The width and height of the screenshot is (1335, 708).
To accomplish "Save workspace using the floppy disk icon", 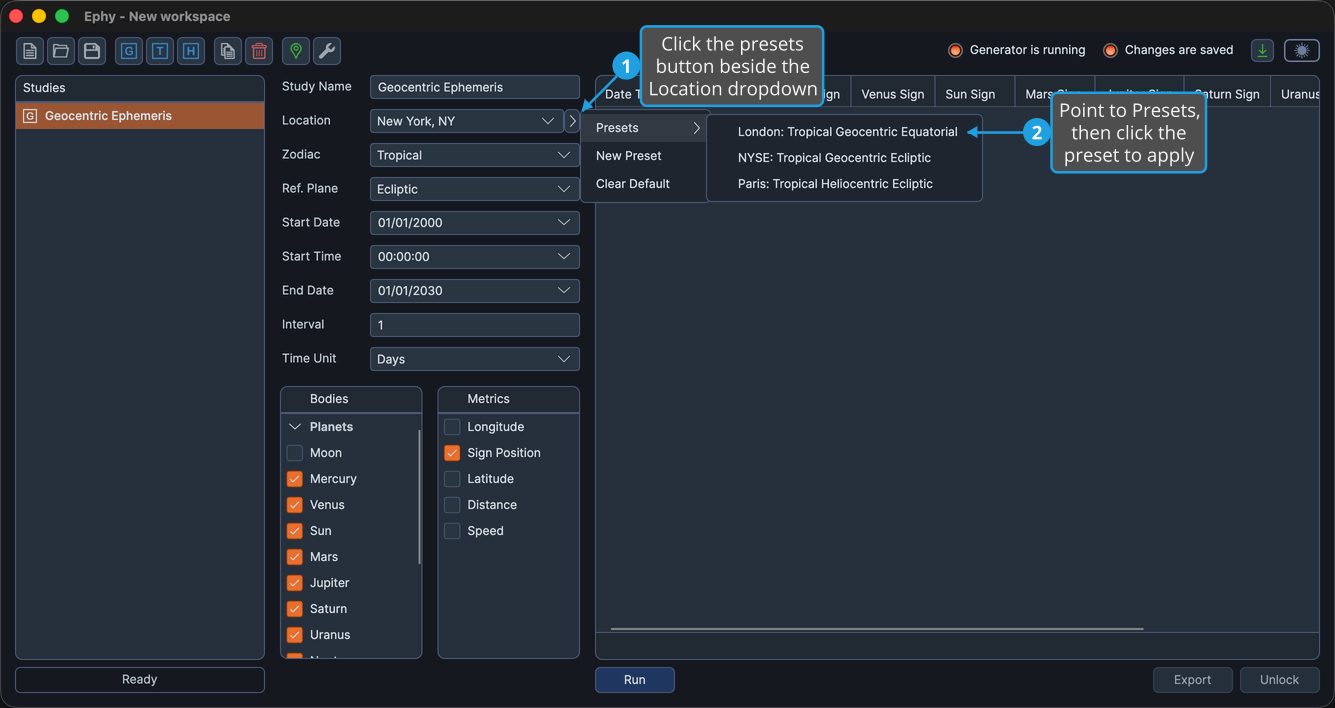I will click(x=92, y=51).
